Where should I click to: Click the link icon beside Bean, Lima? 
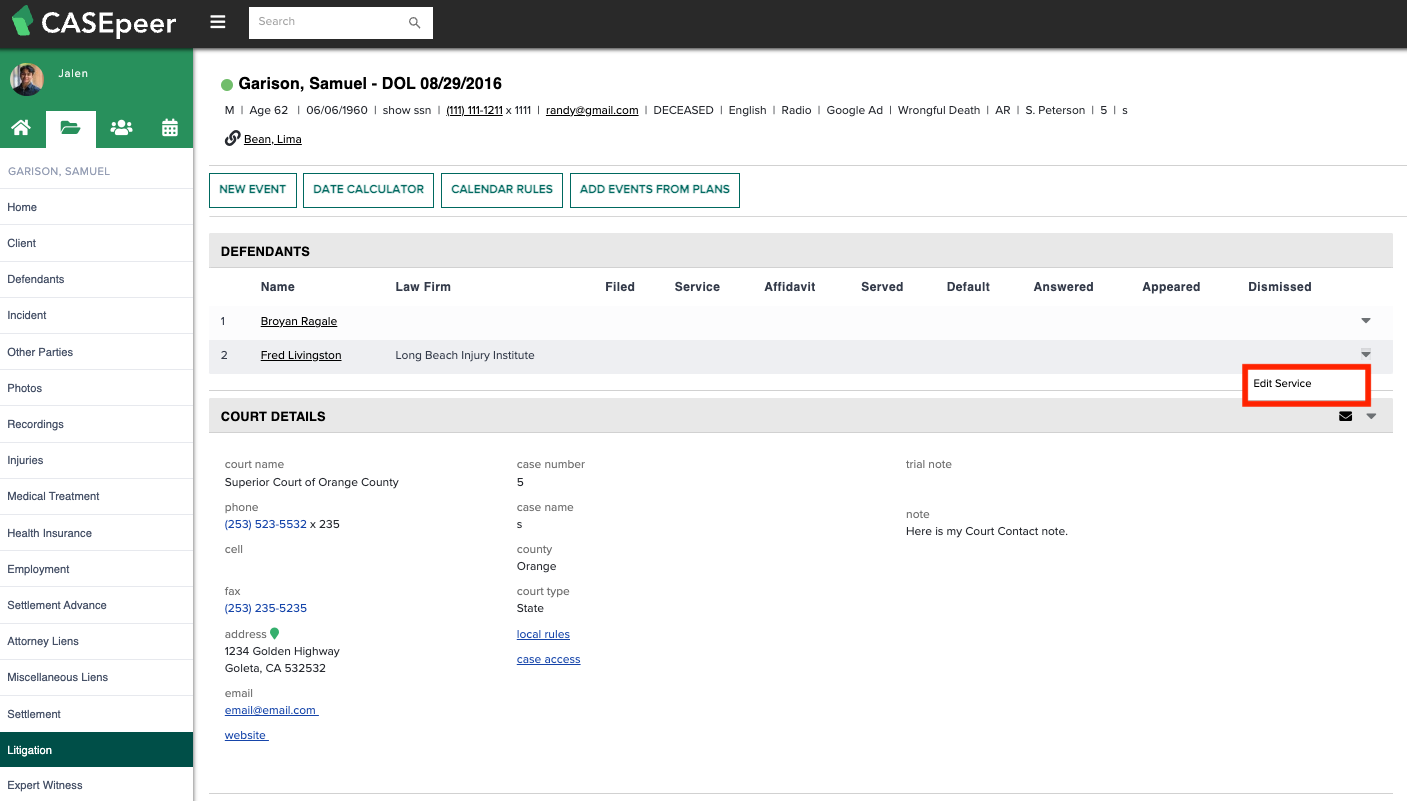(x=232, y=139)
